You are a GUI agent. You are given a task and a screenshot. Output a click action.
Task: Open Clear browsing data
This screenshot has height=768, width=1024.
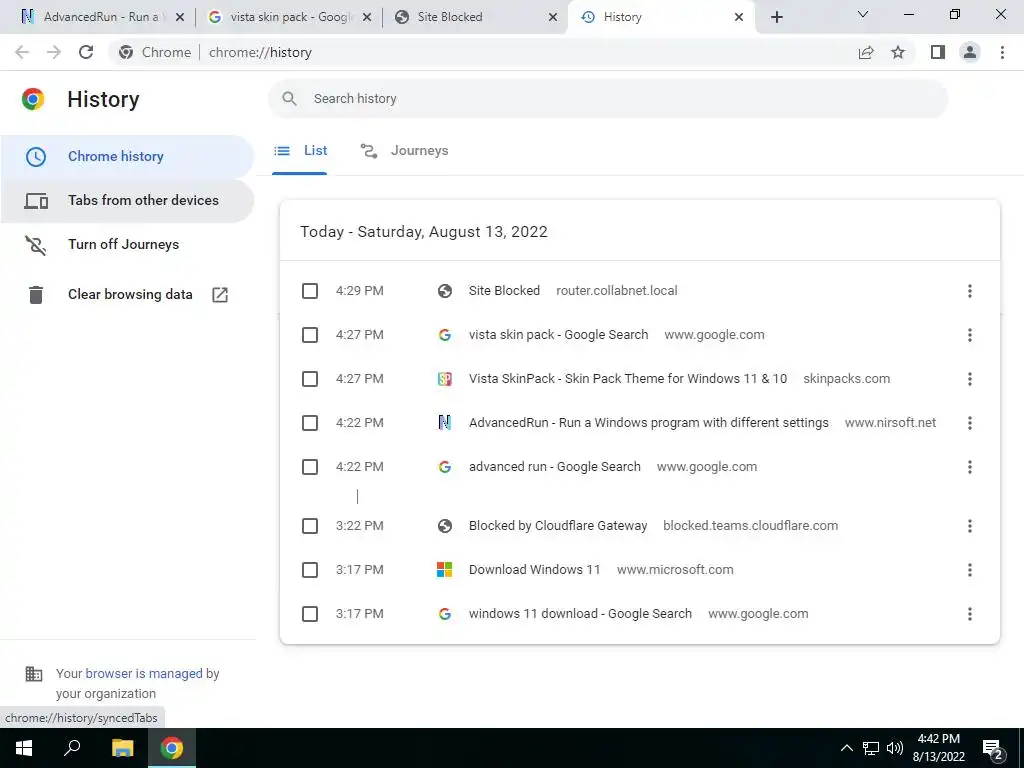pyautogui.click(x=127, y=295)
